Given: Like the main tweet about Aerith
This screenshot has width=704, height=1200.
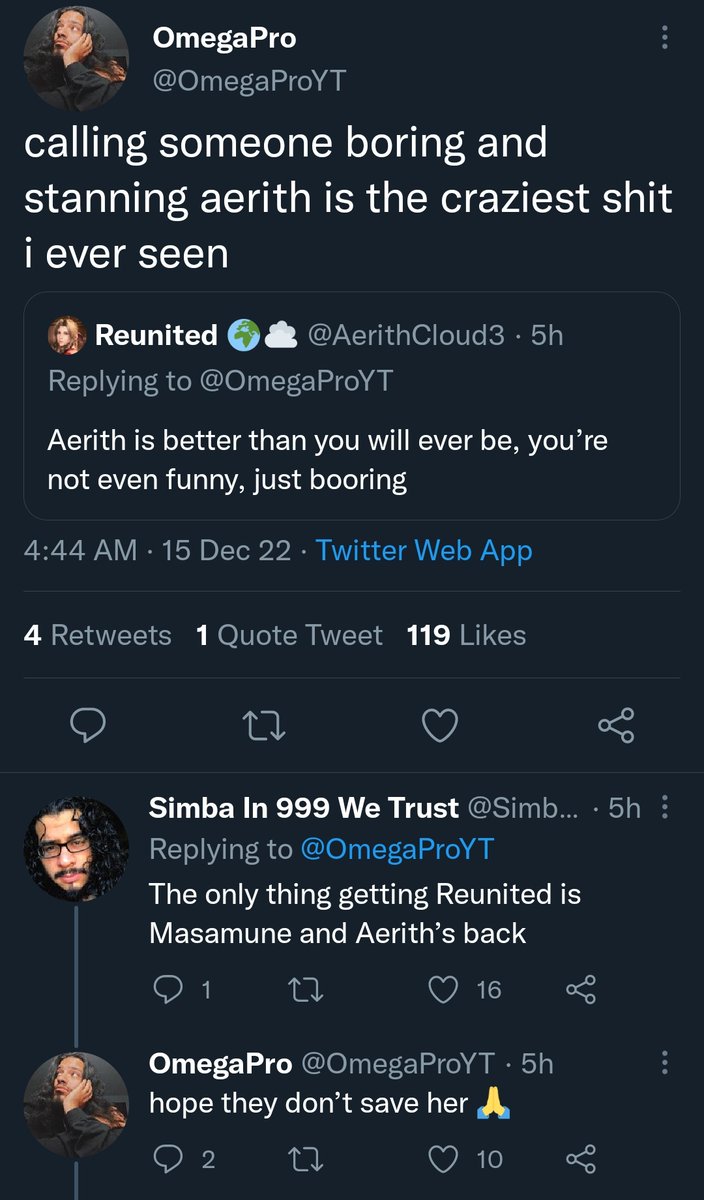Looking at the screenshot, I should (x=439, y=725).
